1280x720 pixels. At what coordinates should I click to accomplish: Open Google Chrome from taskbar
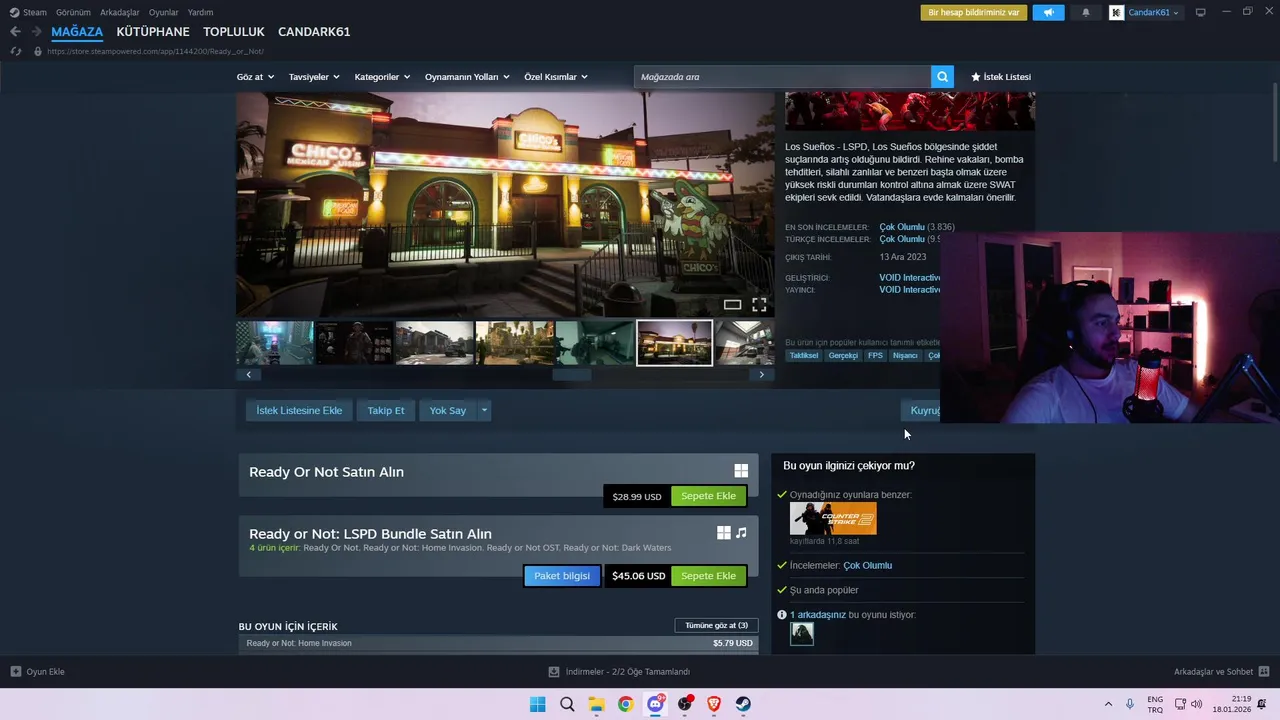click(625, 704)
